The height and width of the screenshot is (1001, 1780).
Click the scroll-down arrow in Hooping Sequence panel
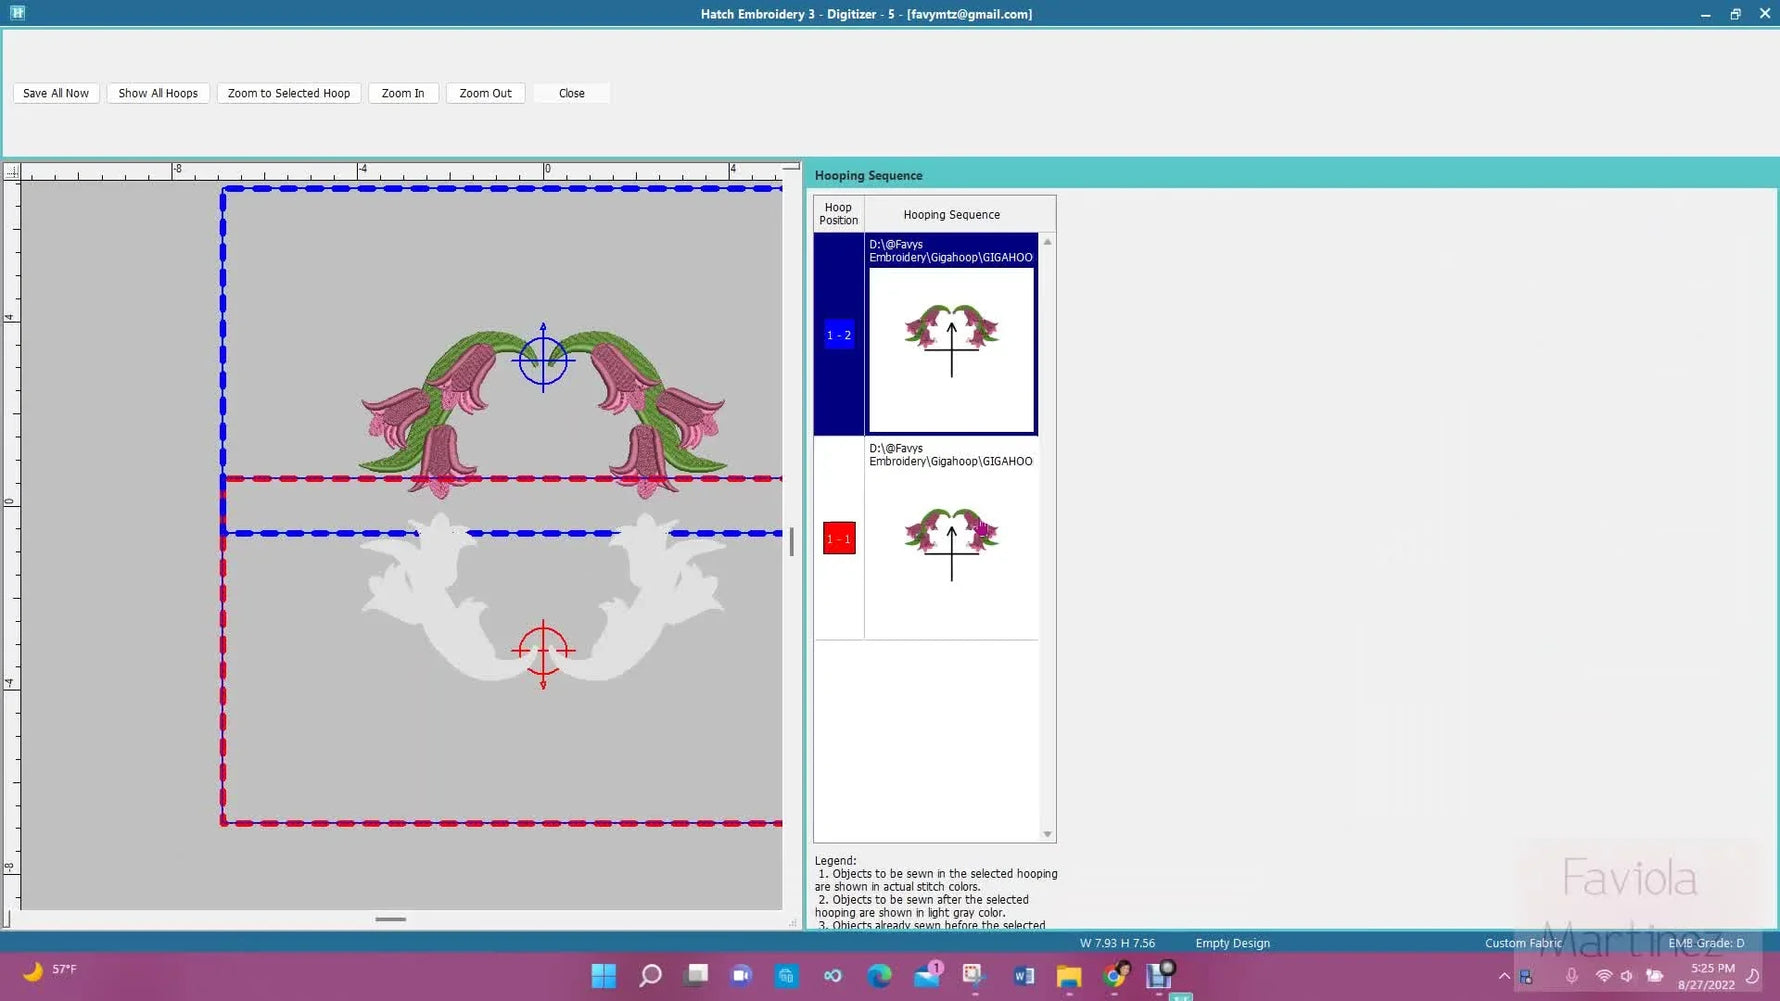point(1047,833)
